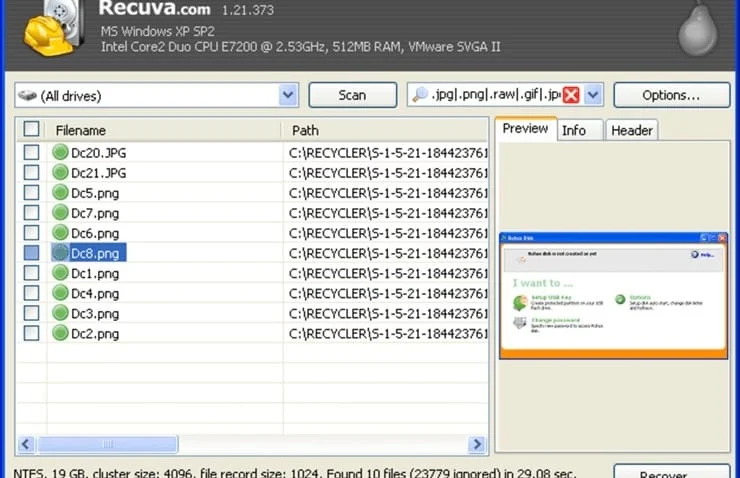Click the green status icon of Dc21.JPG

pos(60,173)
